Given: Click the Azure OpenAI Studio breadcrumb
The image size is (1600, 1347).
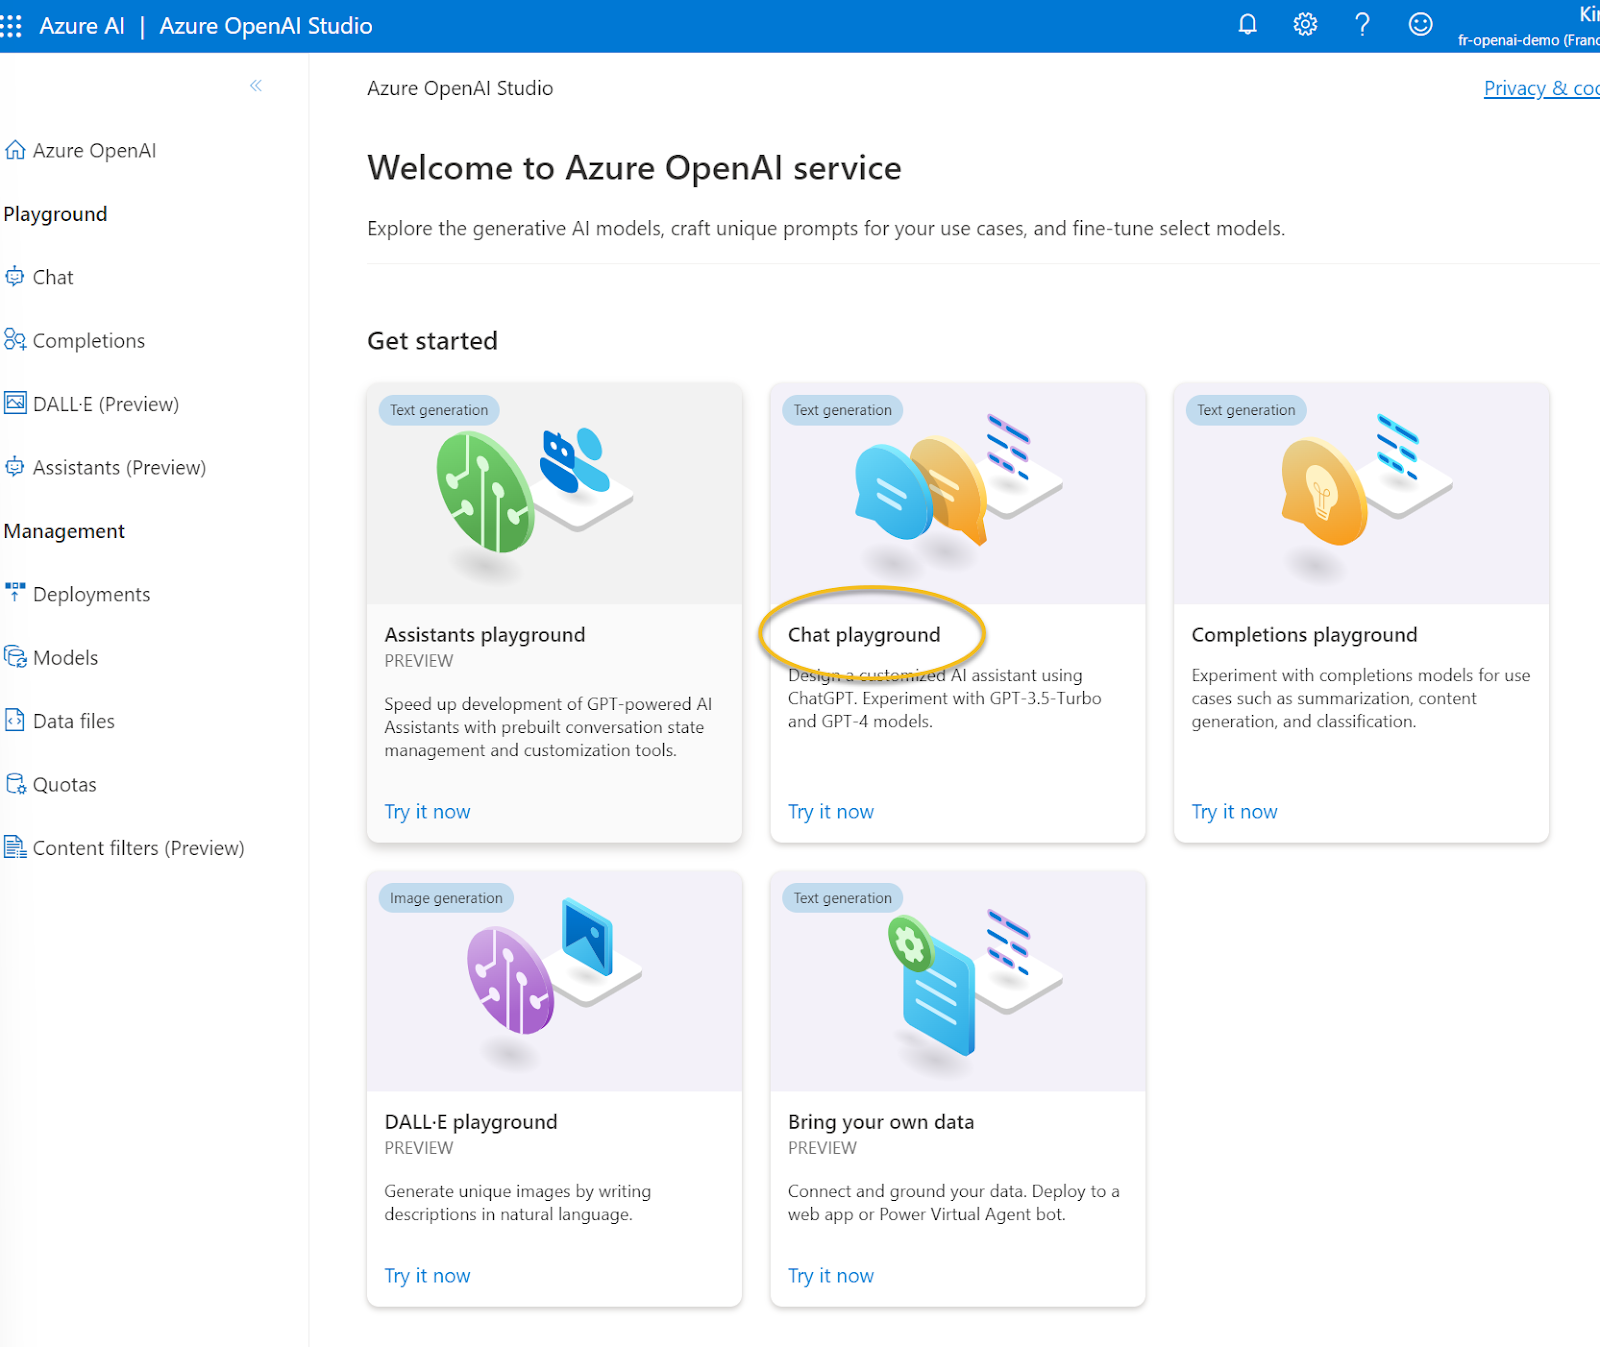Looking at the screenshot, I should click(x=460, y=88).
